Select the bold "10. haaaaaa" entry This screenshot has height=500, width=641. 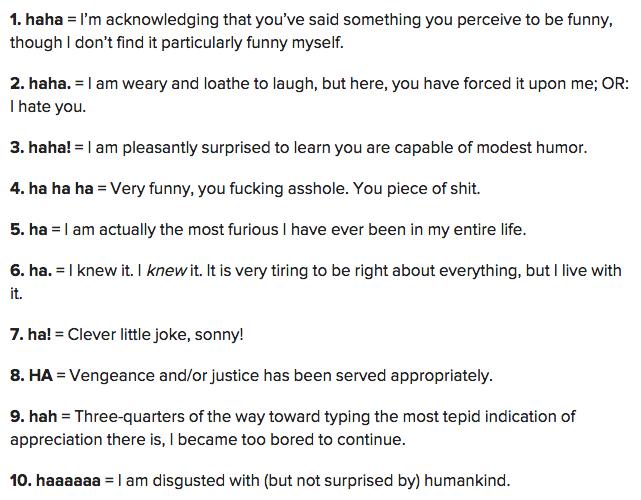tap(55, 480)
